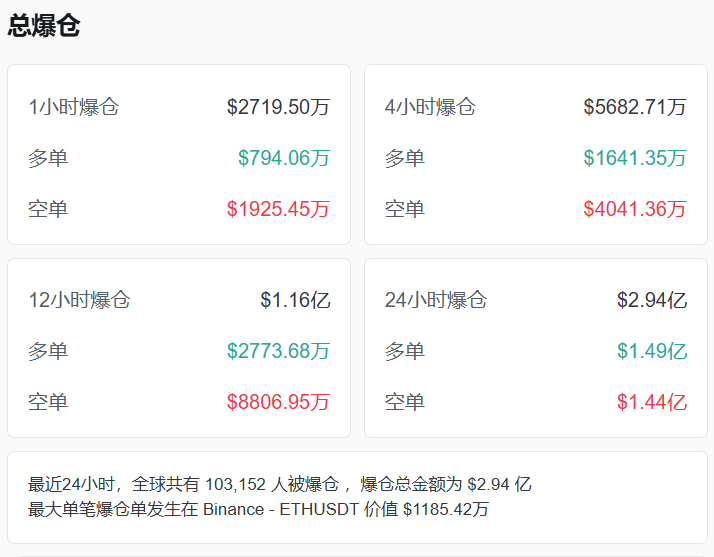
Task: Click the red $1925.45万 short value
Action: (278, 209)
